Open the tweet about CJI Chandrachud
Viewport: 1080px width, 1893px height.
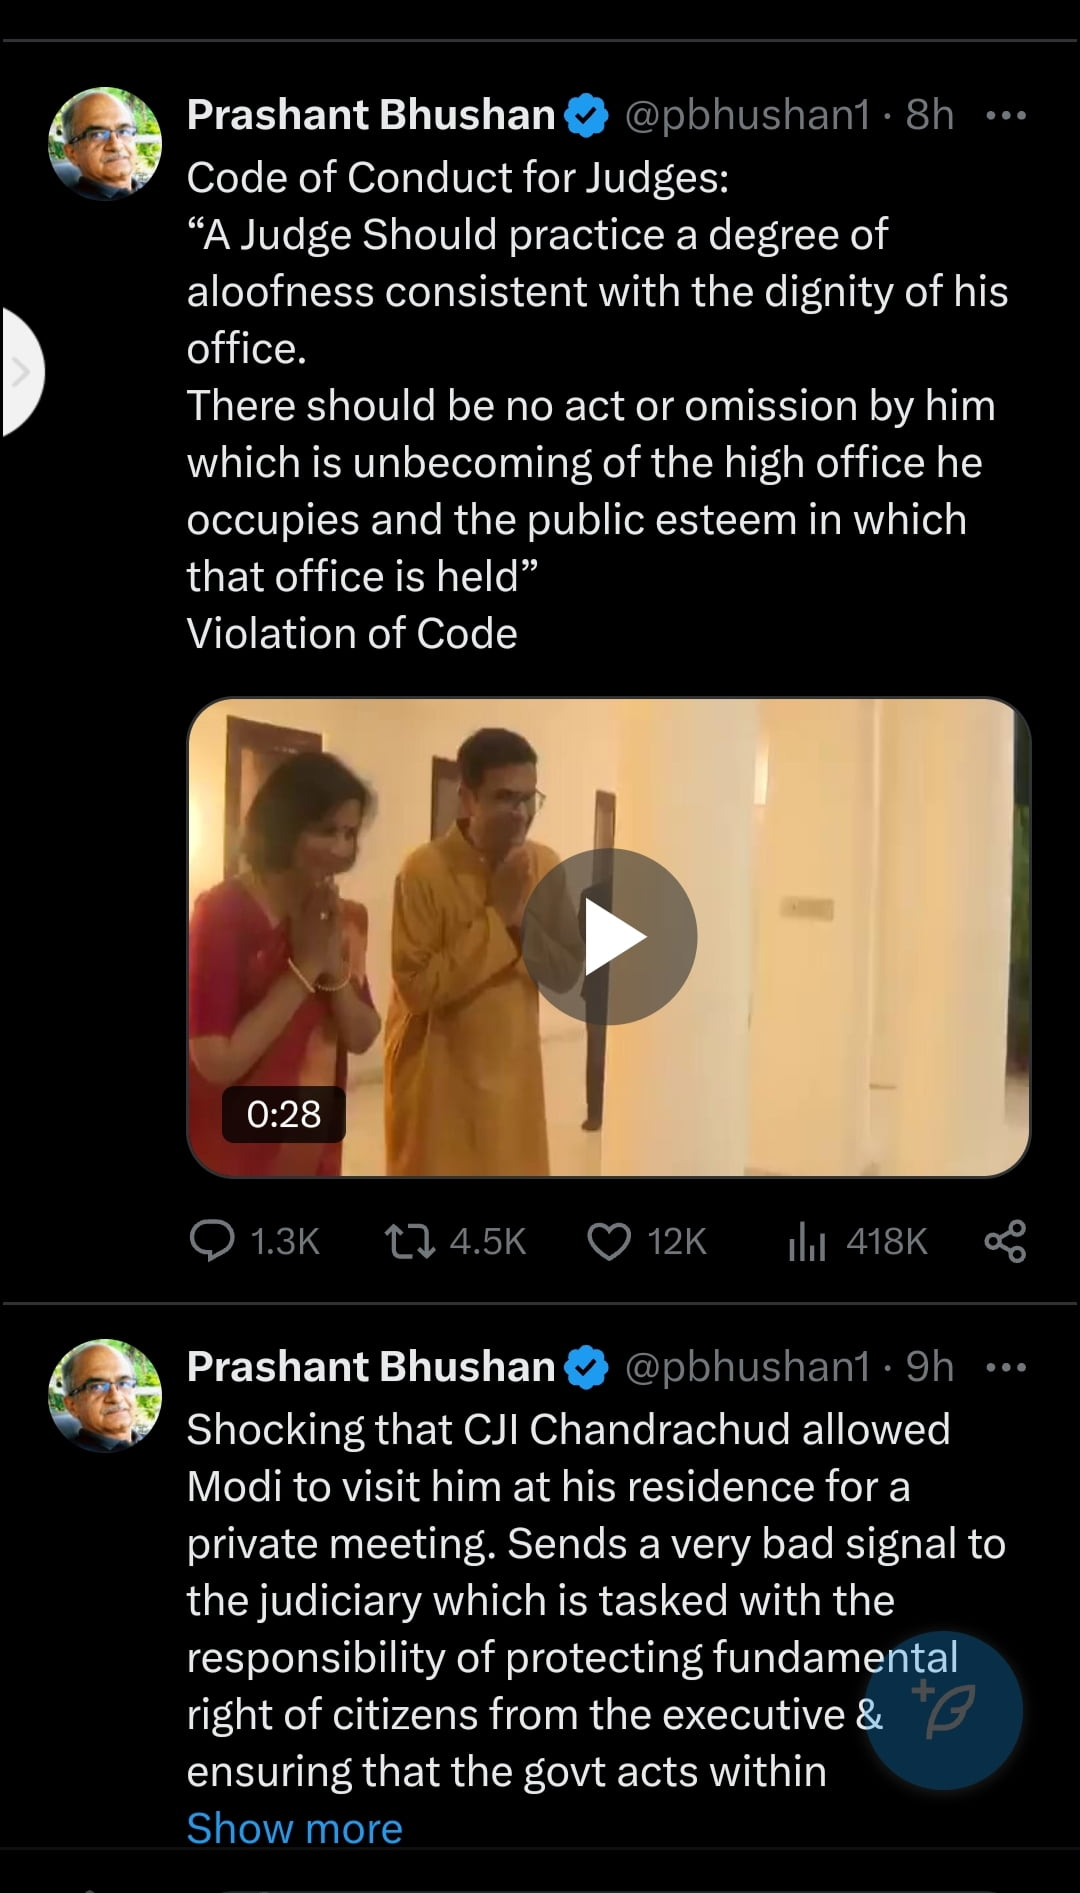[570, 1600]
